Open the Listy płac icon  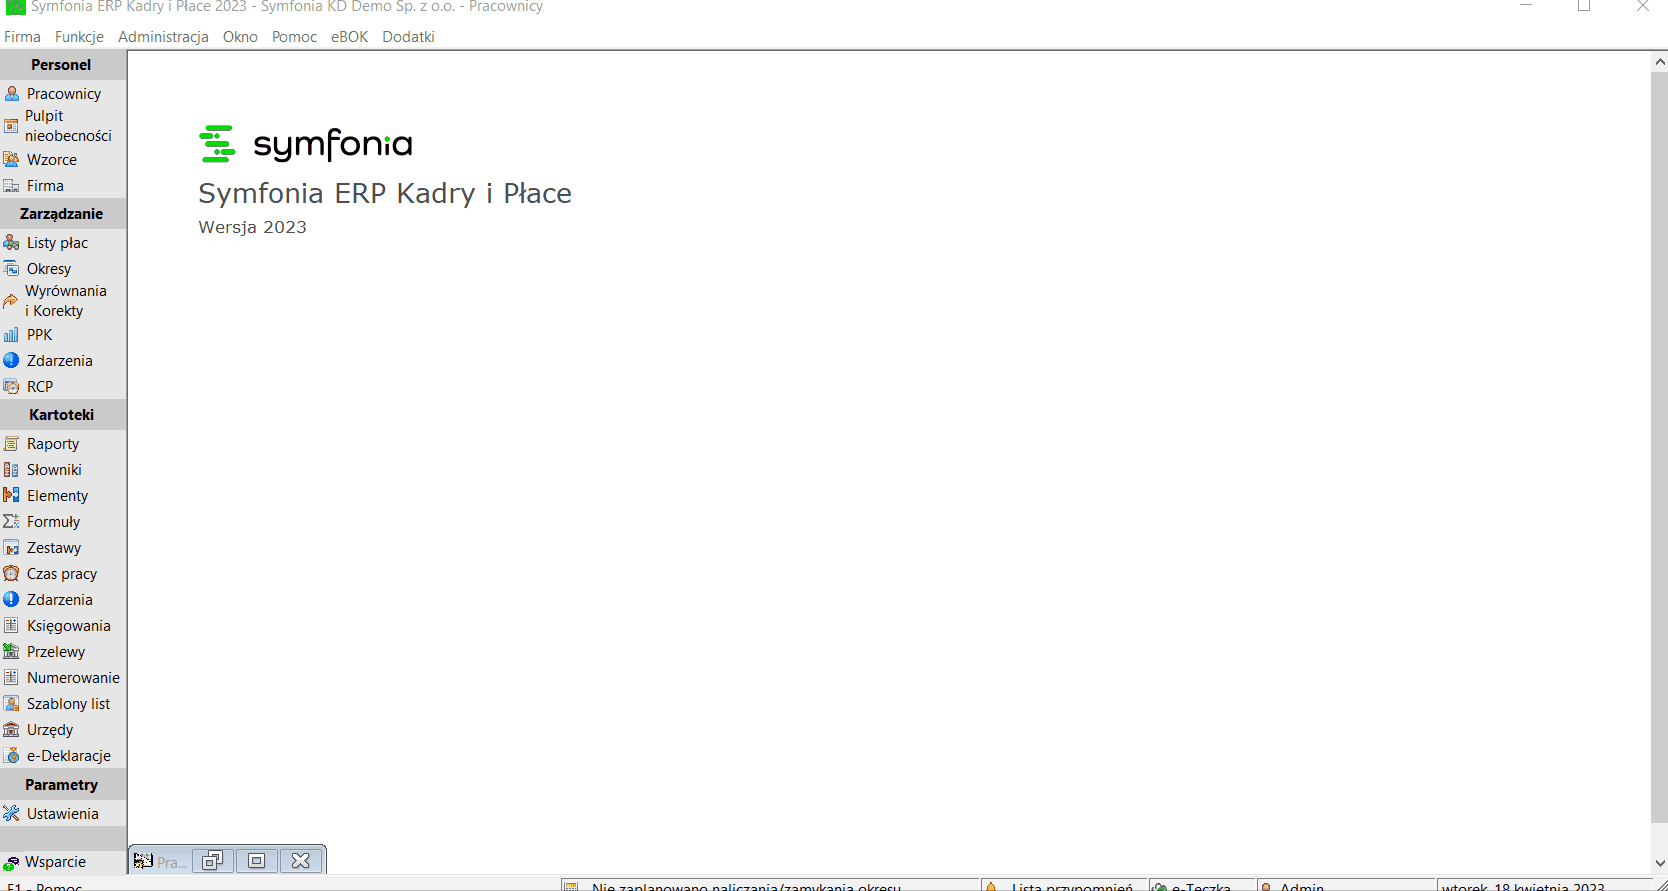pyautogui.click(x=12, y=242)
